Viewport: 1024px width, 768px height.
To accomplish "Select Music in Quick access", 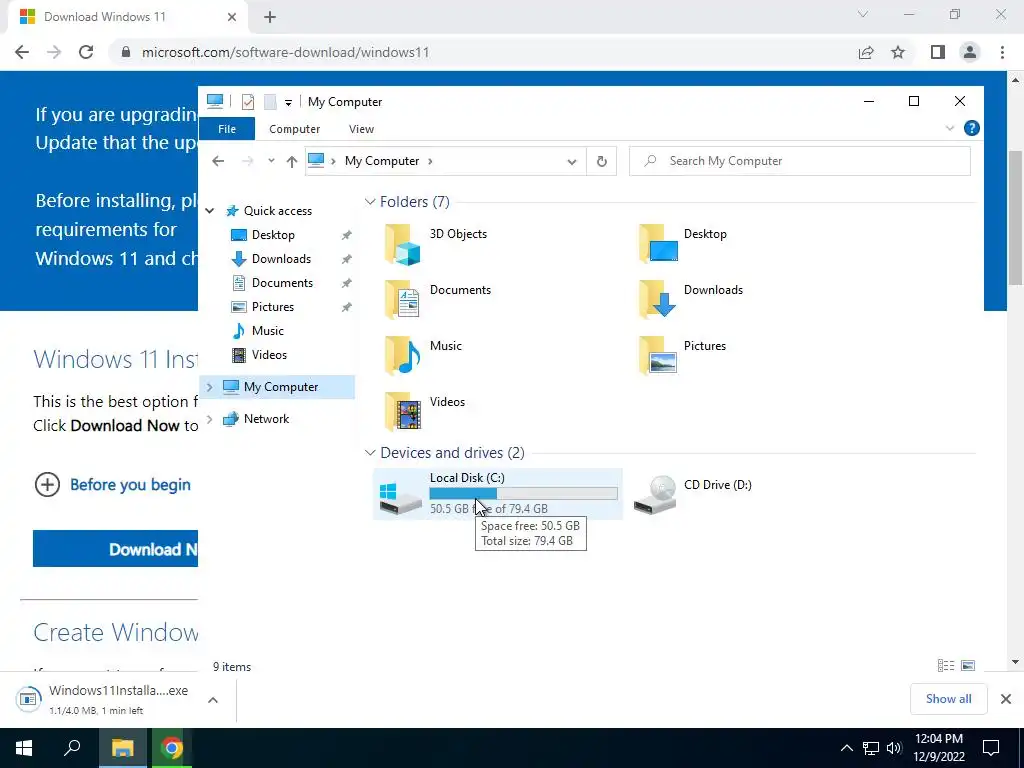I will pyautogui.click(x=268, y=330).
